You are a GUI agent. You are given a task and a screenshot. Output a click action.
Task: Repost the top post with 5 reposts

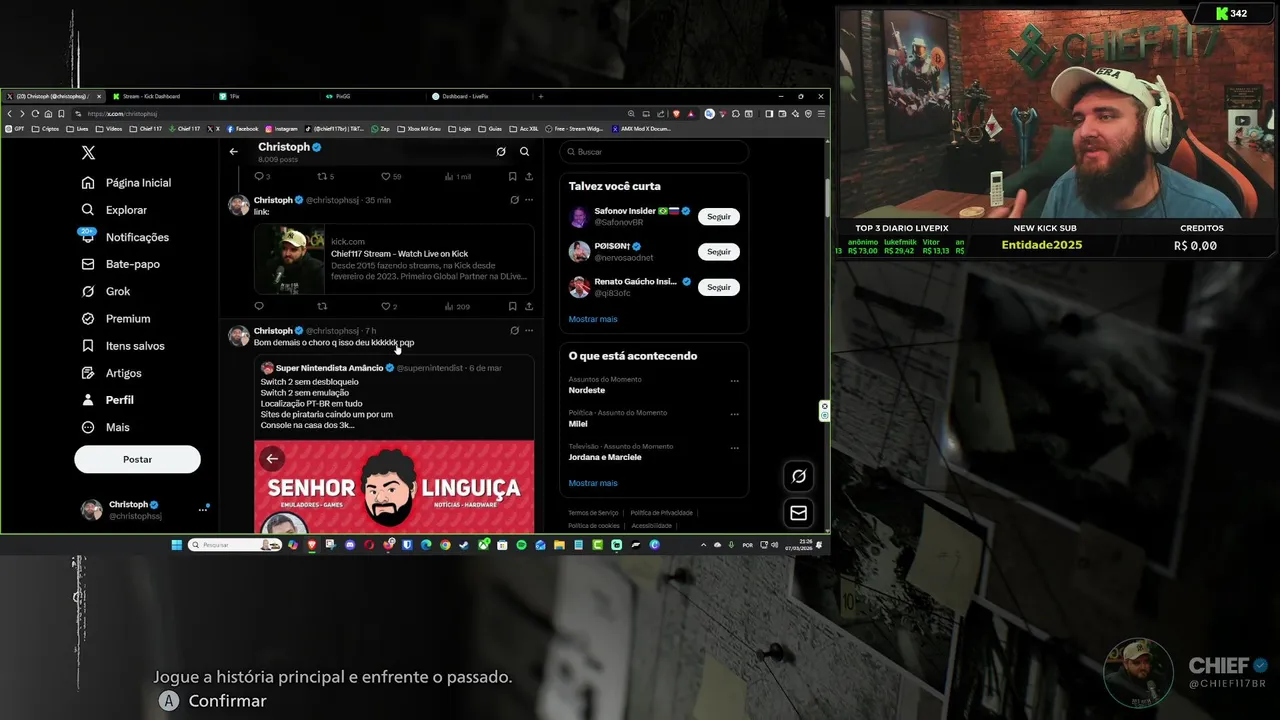click(325, 176)
